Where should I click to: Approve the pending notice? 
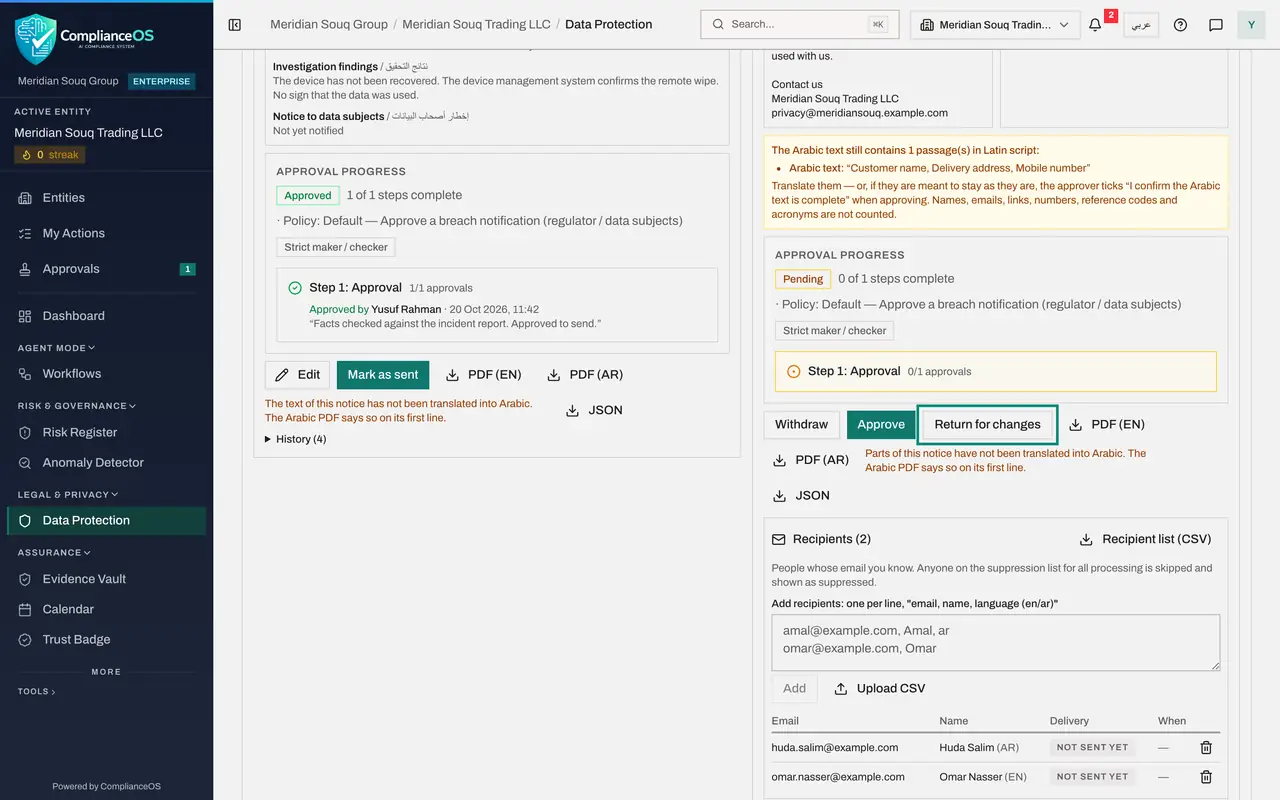[x=881, y=425]
